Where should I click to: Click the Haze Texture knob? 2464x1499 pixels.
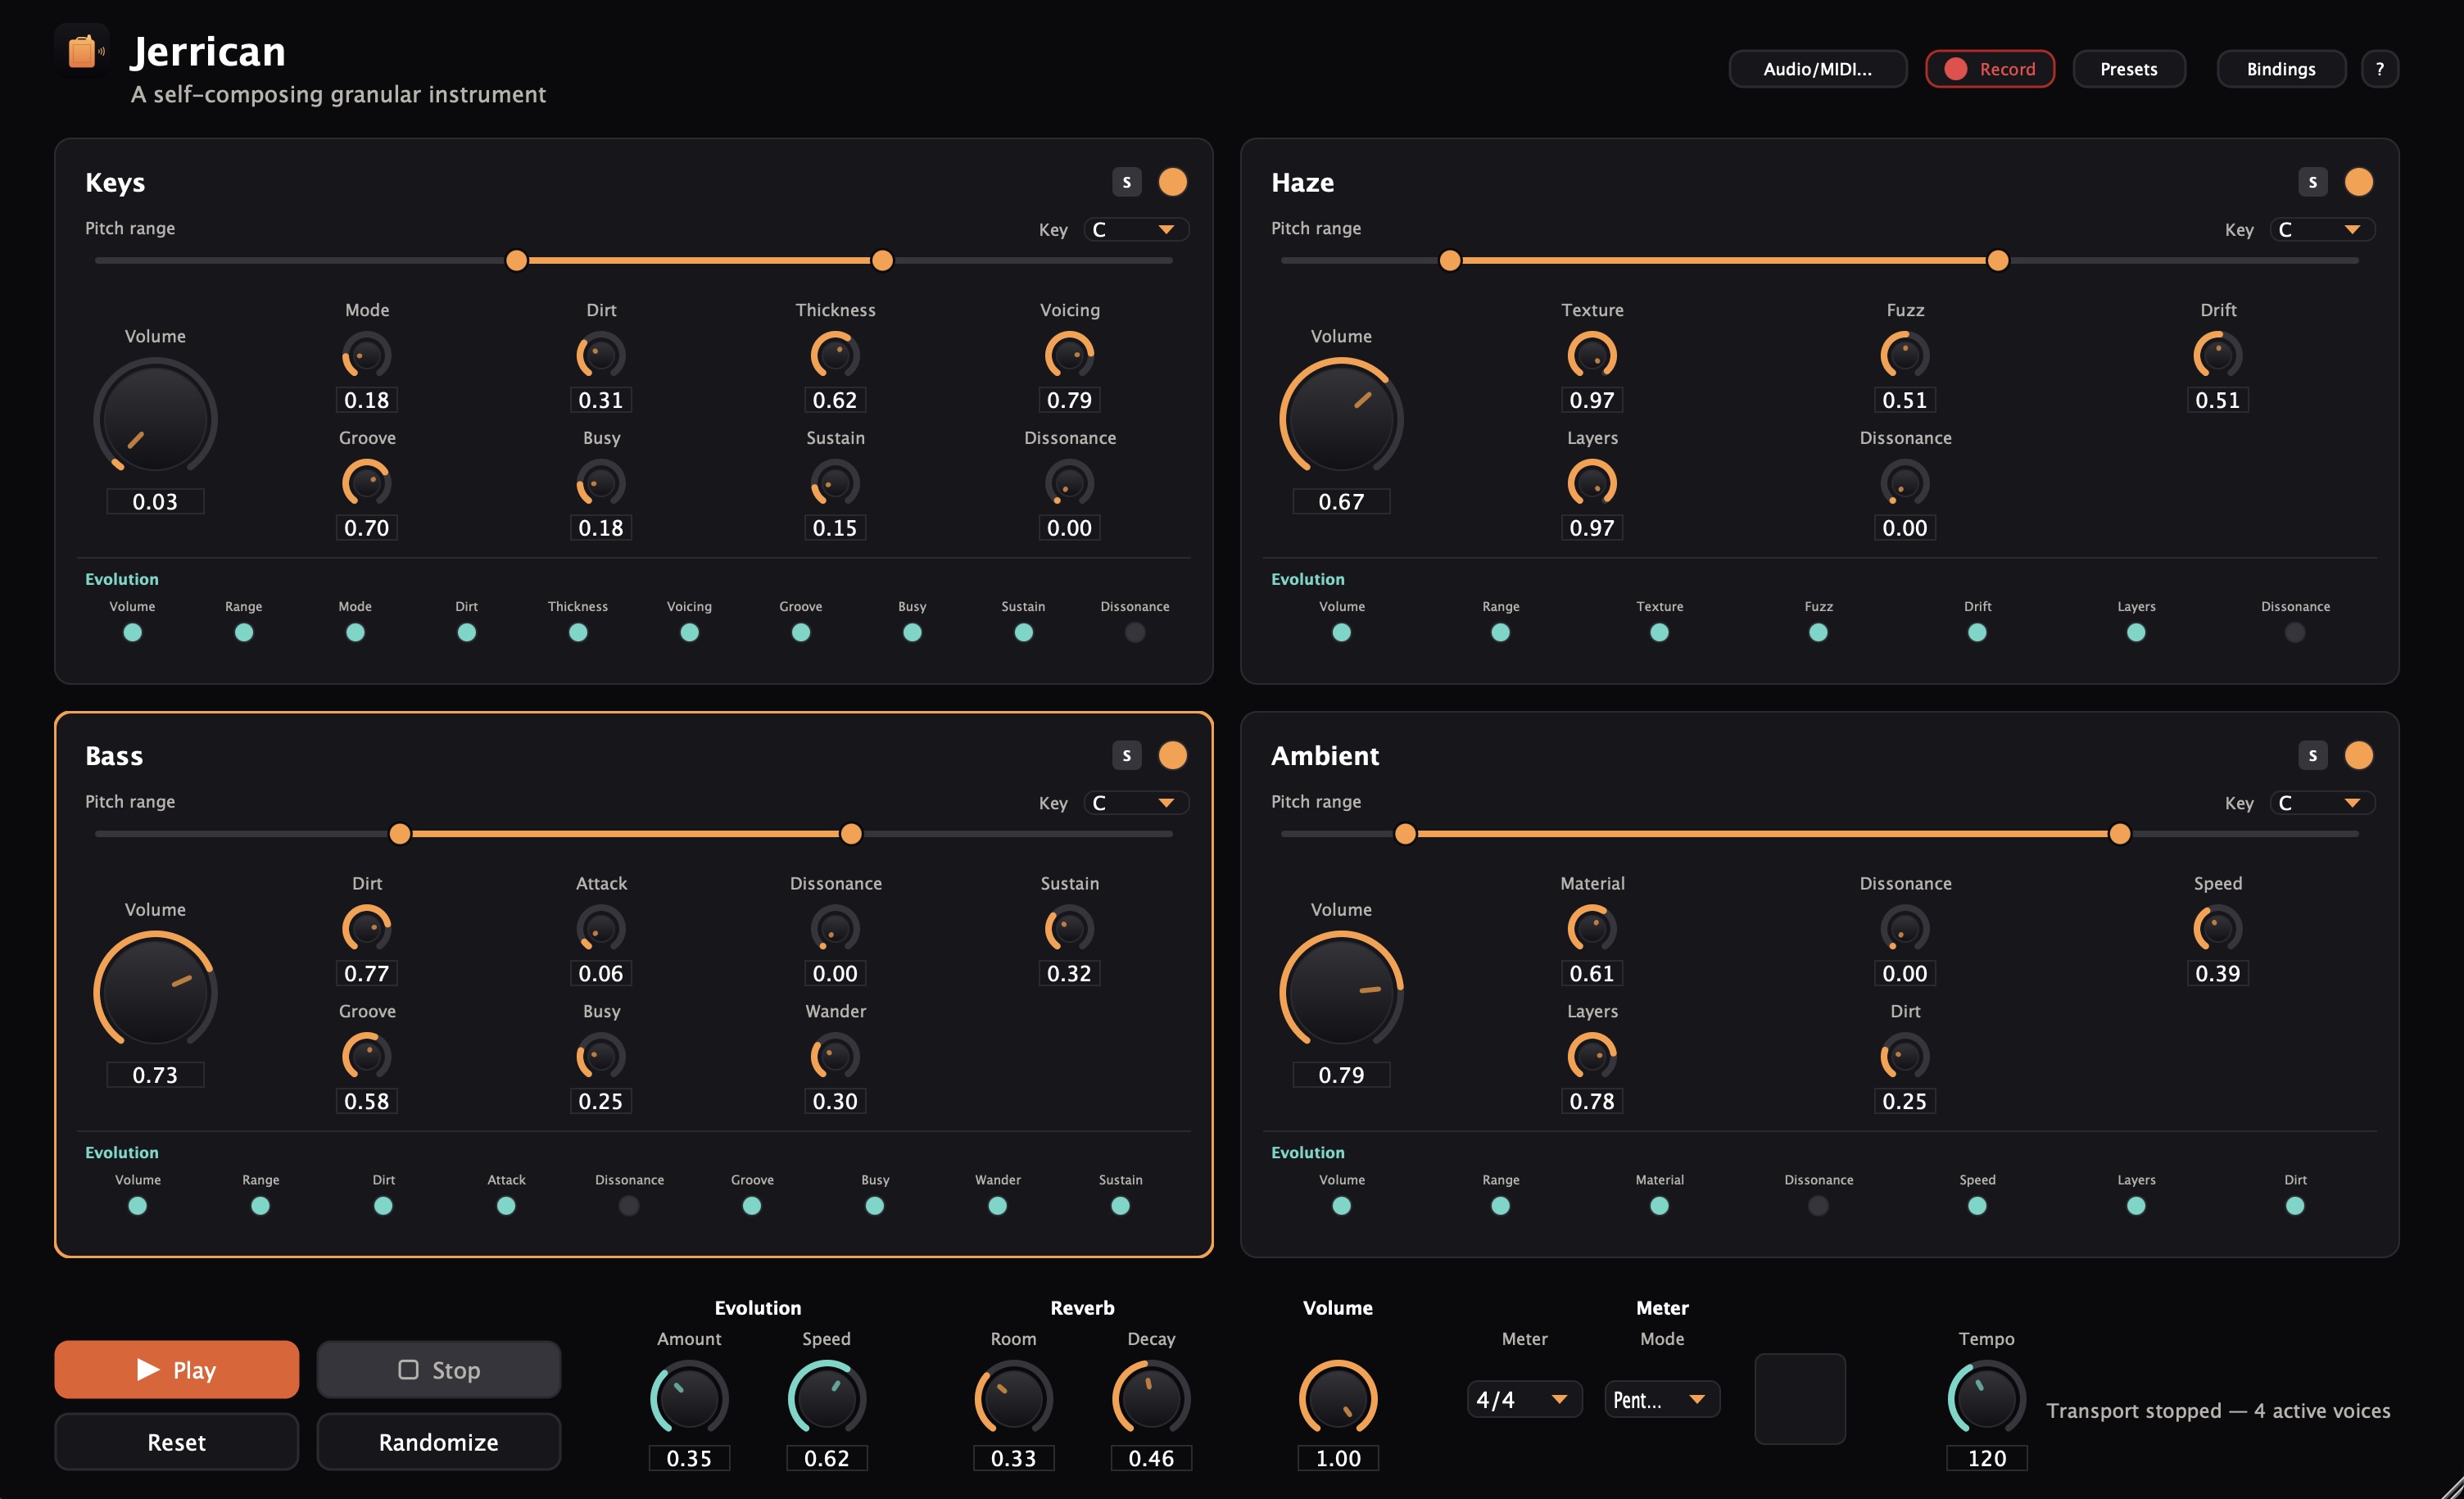pos(1592,355)
